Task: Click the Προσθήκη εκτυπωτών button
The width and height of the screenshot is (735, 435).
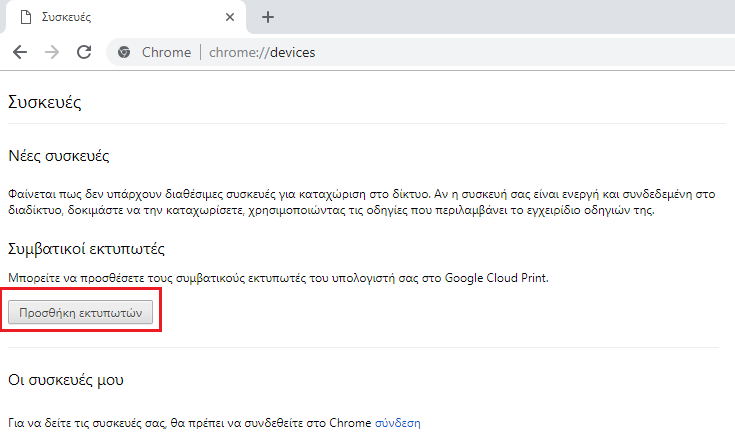Action: (x=81, y=312)
